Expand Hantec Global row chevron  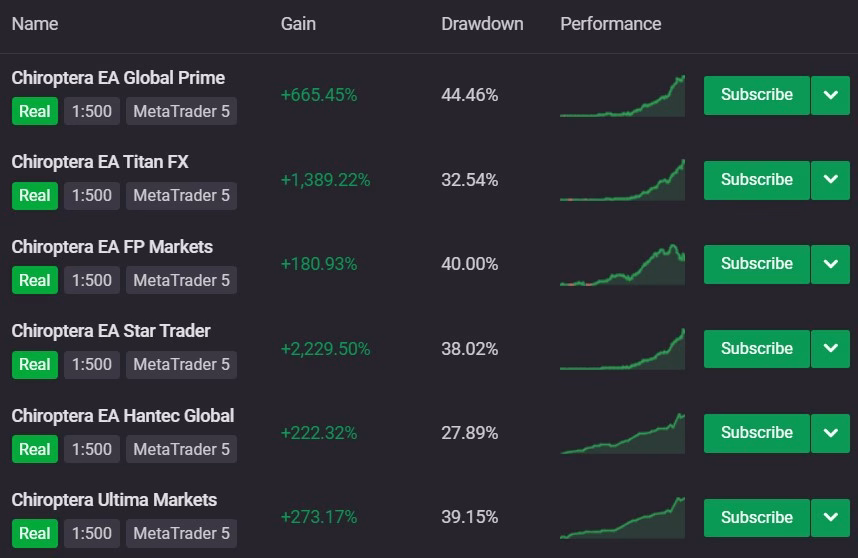pos(830,433)
